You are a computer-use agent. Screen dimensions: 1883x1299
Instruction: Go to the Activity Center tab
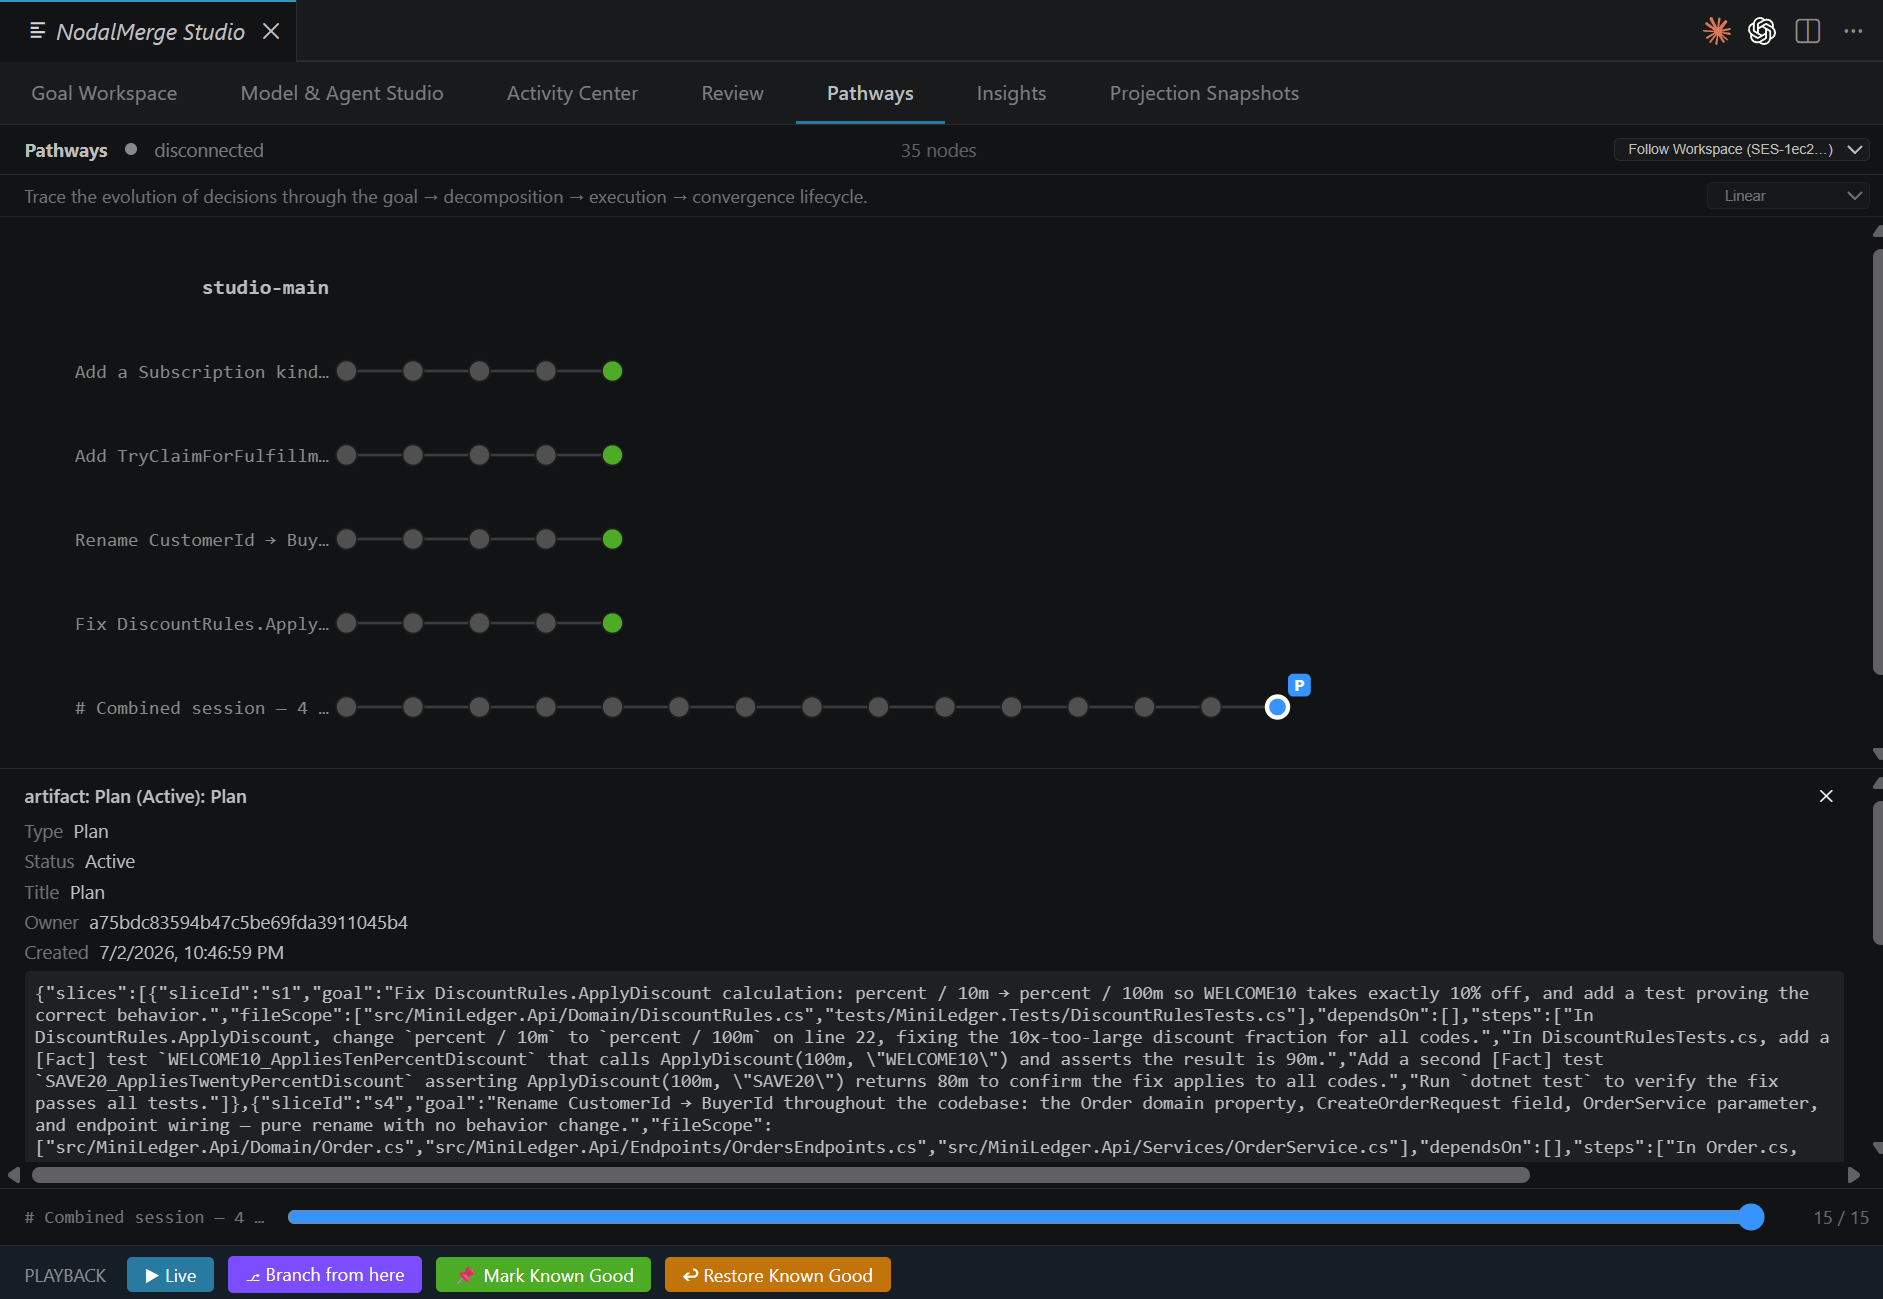pyautogui.click(x=572, y=93)
